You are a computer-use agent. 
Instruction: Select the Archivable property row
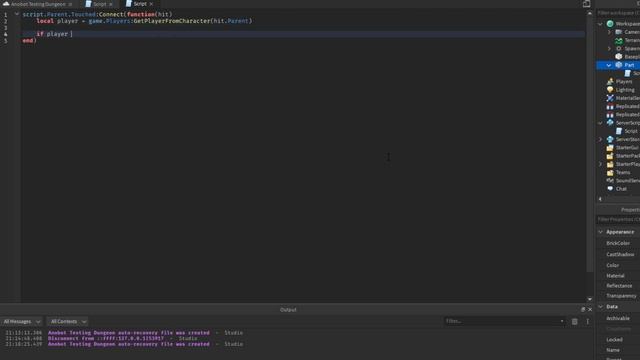point(618,318)
